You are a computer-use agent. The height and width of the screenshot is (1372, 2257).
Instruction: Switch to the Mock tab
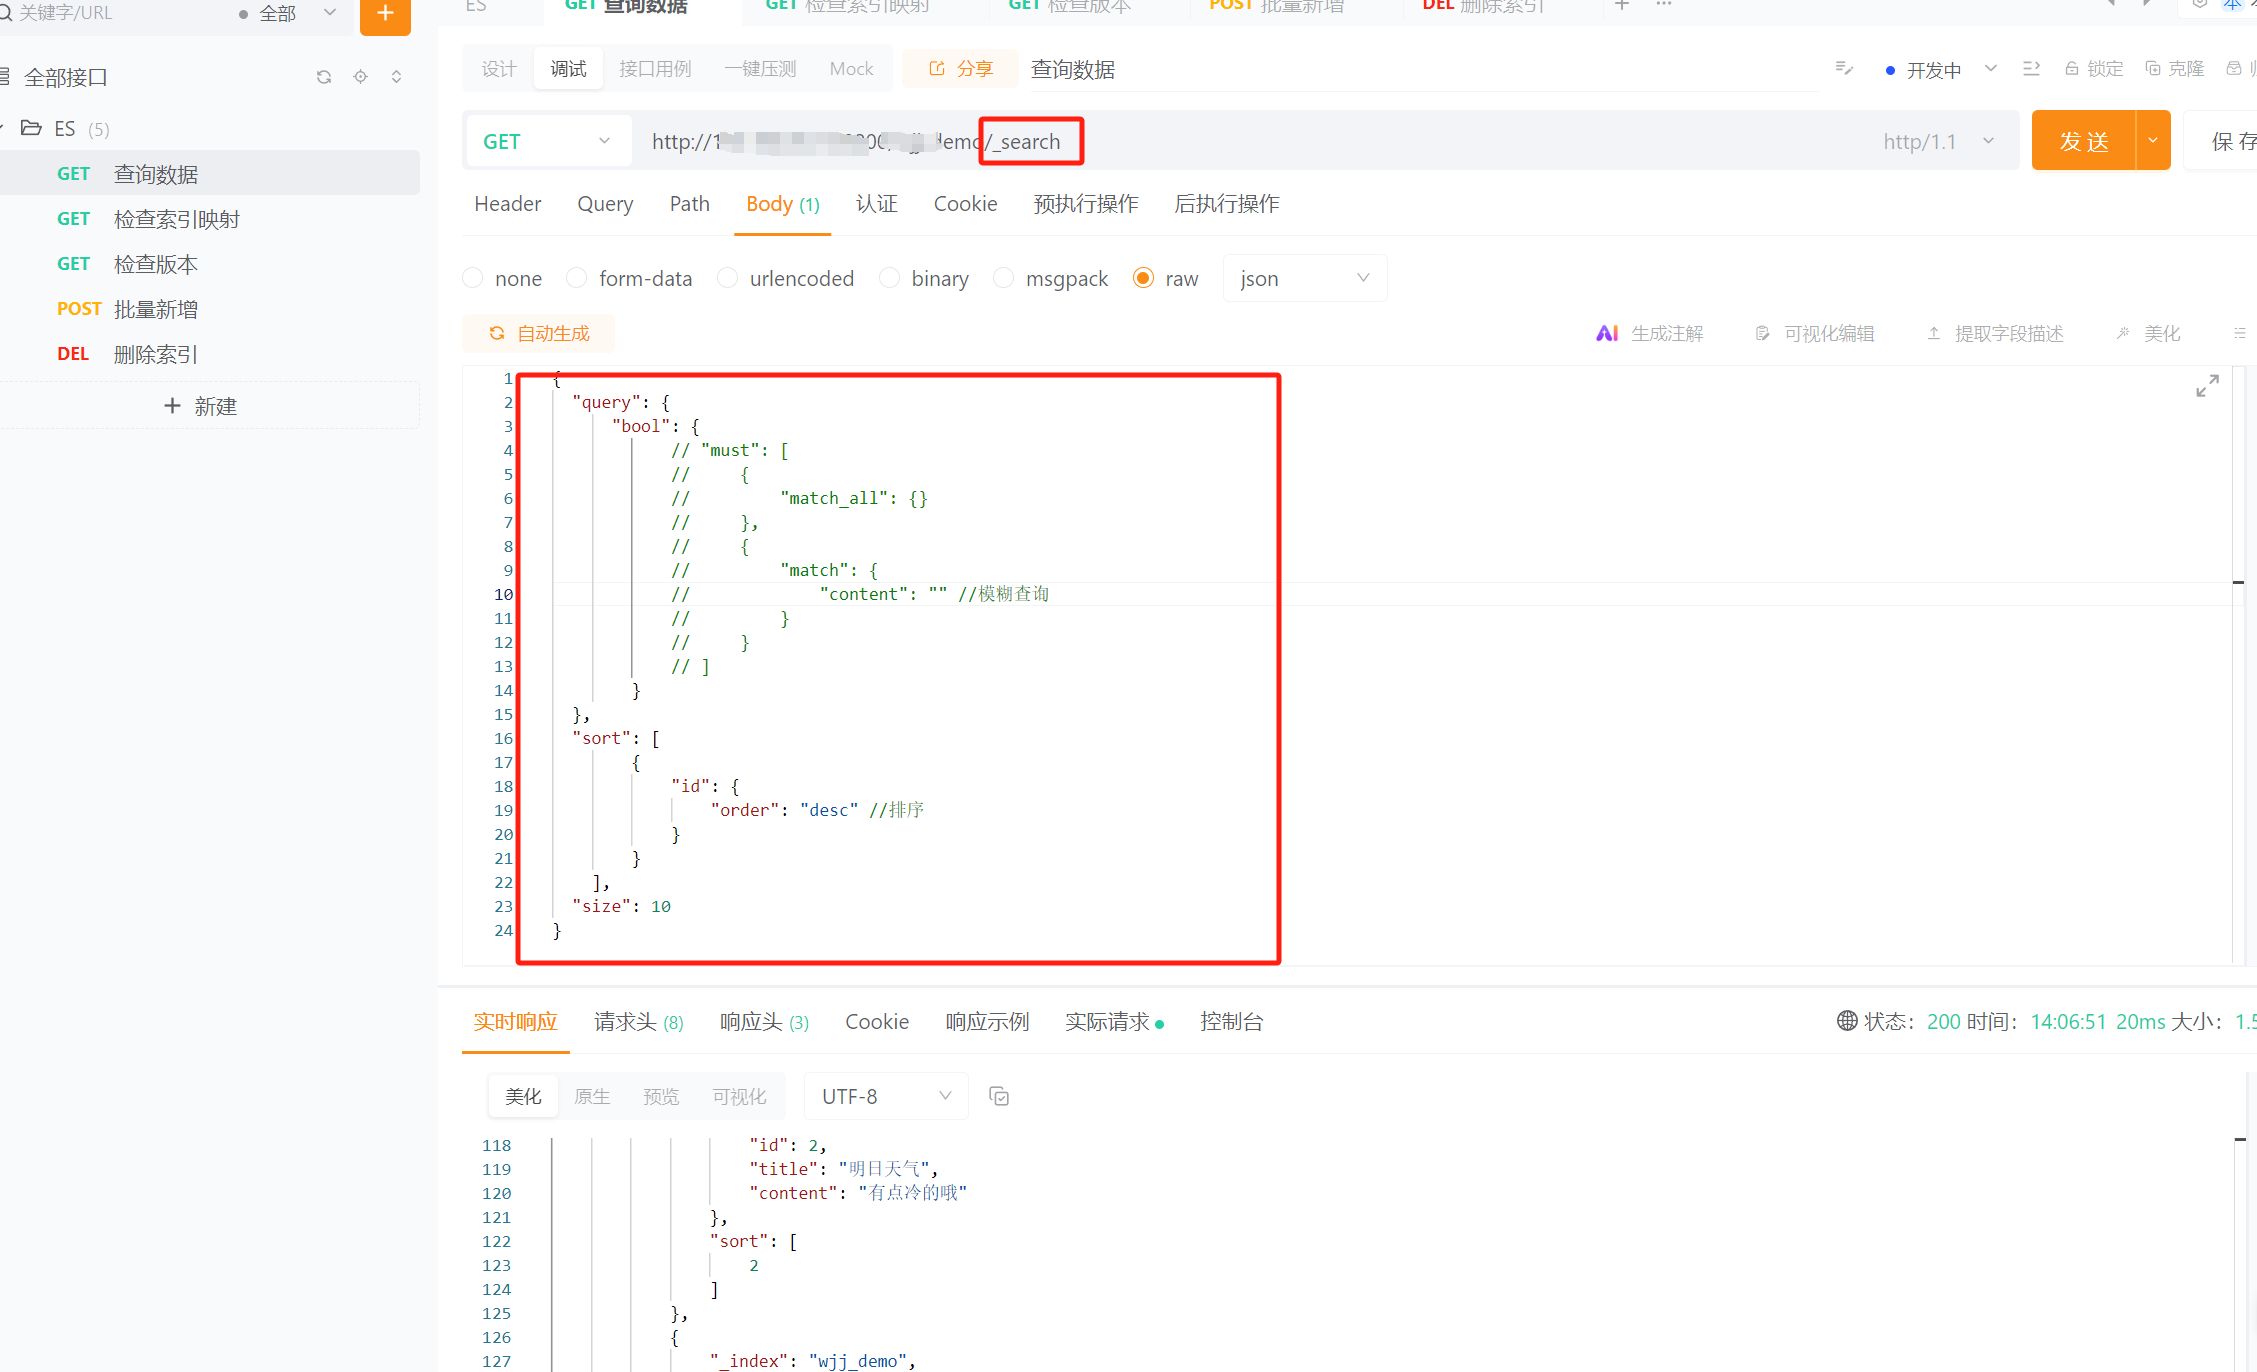(851, 68)
